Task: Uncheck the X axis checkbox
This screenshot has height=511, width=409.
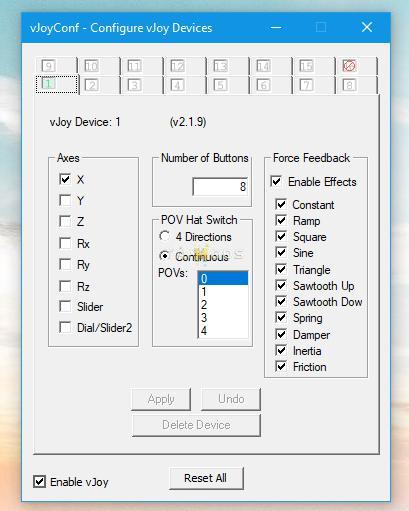Action: pos(65,179)
